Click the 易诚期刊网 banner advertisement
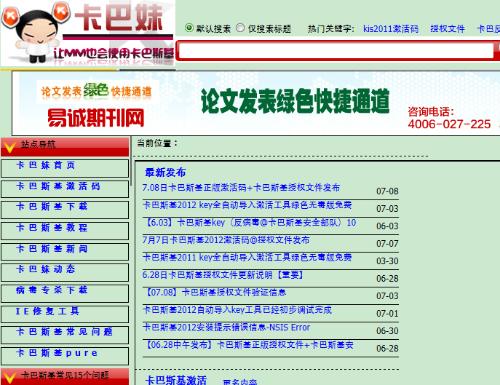Screen dimensions: 500x385 256,103
